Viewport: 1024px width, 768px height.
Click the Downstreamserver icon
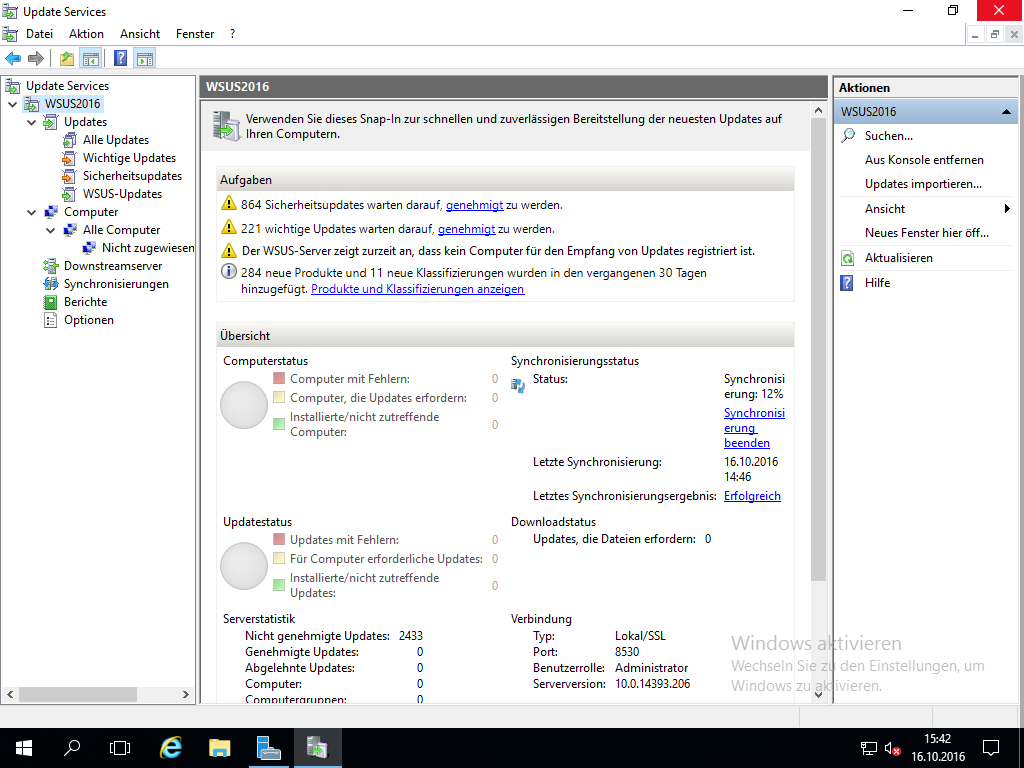(x=50, y=266)
